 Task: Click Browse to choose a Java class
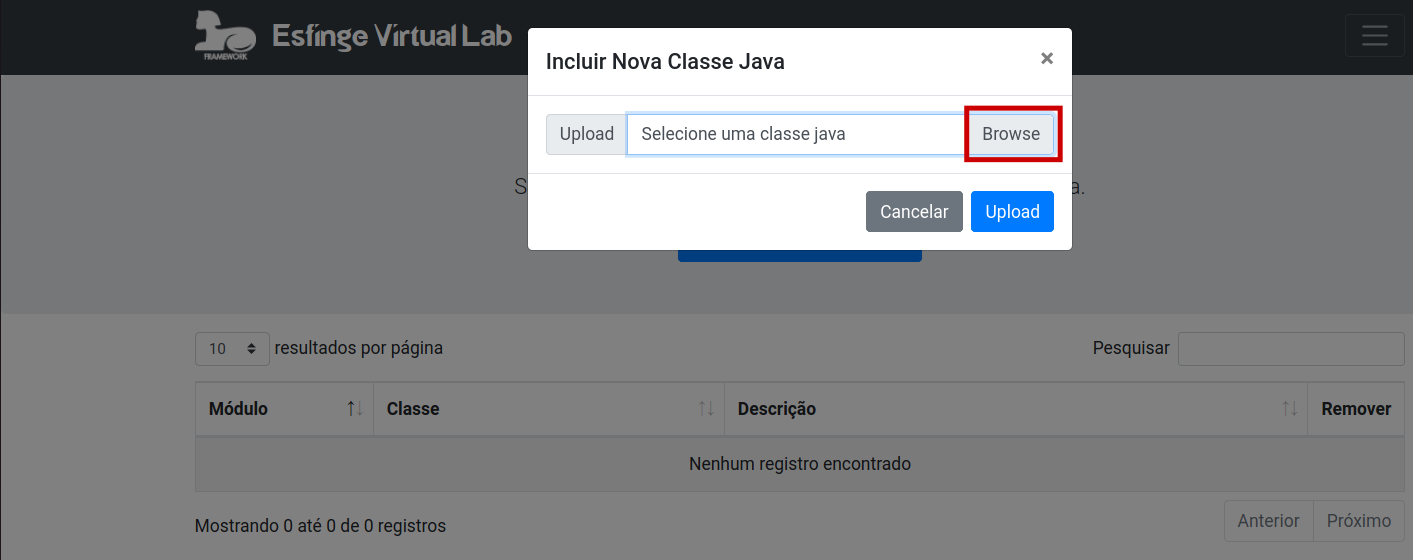[x=1011, y=134]
